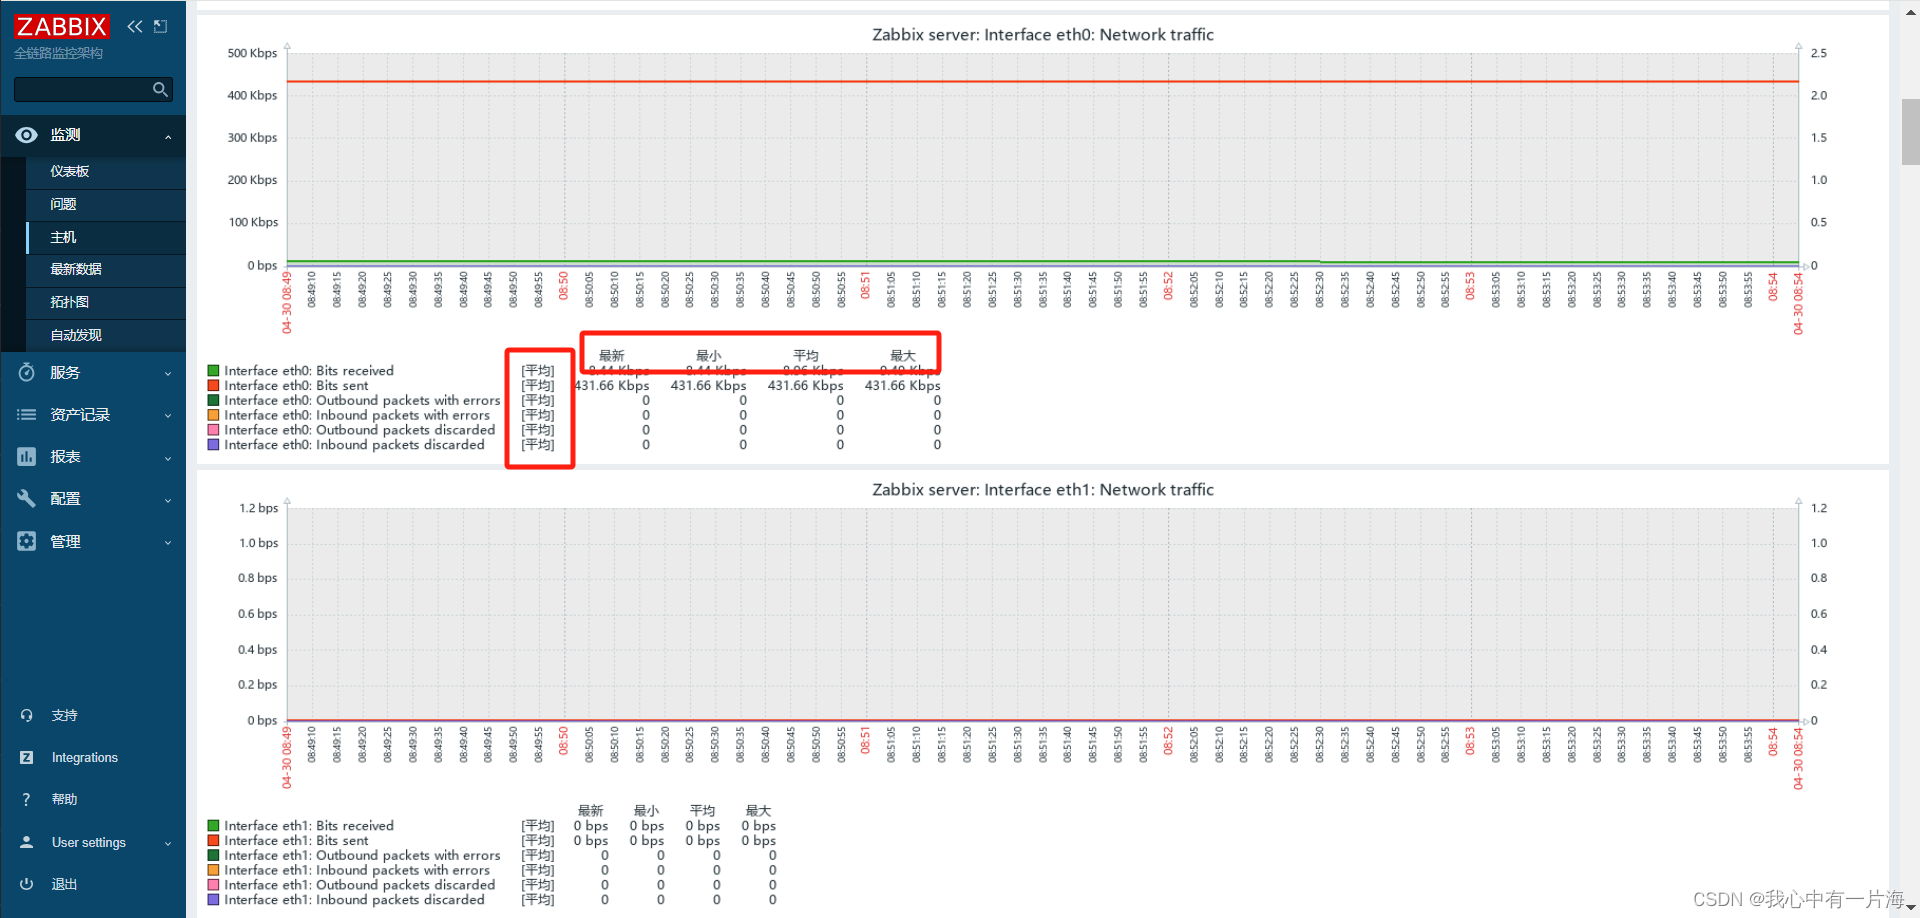This screenshot has height=918, width=1920.
Task: Collapse sidebar with double-chevron icon
Action: [135, 27]
